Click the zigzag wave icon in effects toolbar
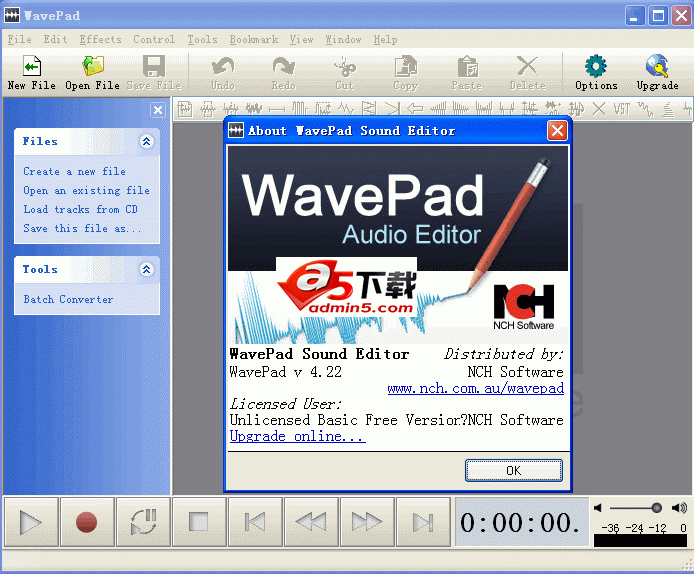694x574 pixels. 346,108
